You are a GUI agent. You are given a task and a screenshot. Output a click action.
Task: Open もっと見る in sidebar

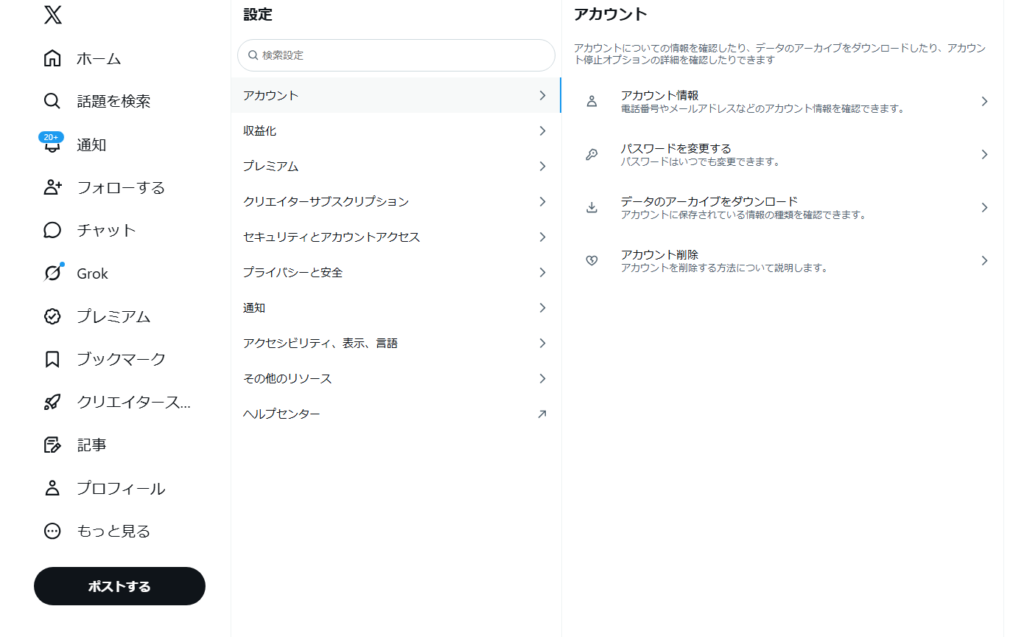113,531
